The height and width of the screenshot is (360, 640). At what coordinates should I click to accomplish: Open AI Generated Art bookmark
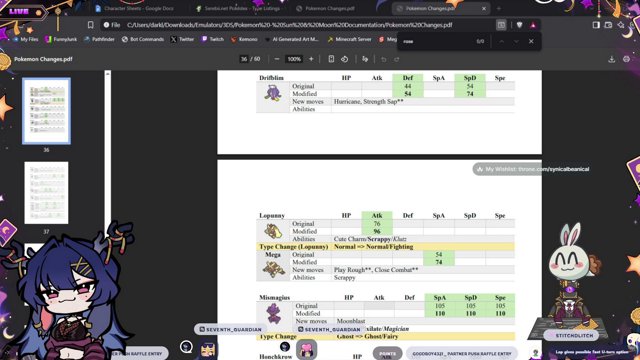tap(292, 39)
